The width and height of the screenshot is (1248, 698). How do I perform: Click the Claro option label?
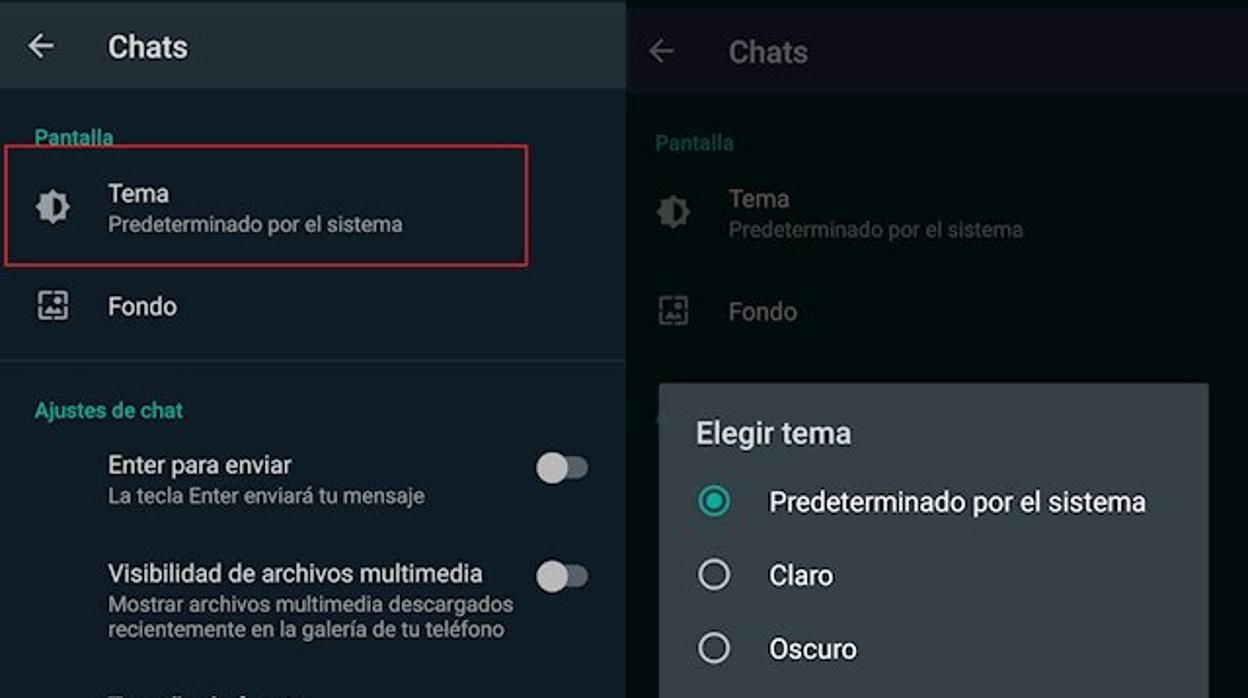coord(801,576)
